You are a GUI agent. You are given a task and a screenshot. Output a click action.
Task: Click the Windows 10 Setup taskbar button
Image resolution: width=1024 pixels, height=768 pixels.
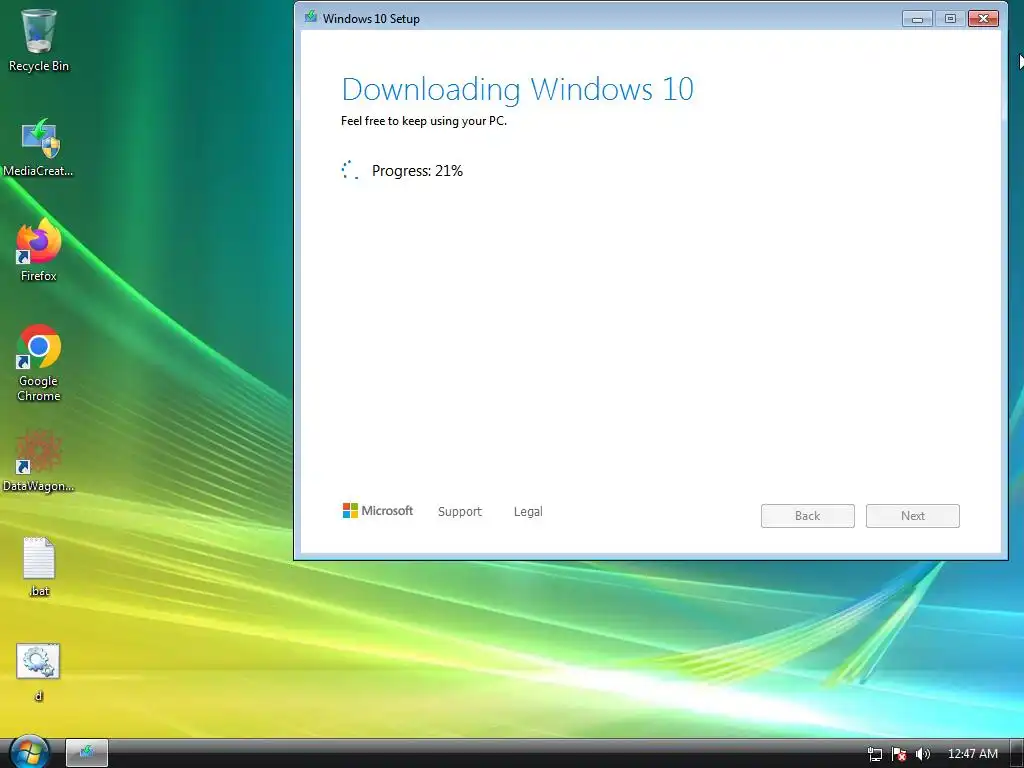coord(87,753)
